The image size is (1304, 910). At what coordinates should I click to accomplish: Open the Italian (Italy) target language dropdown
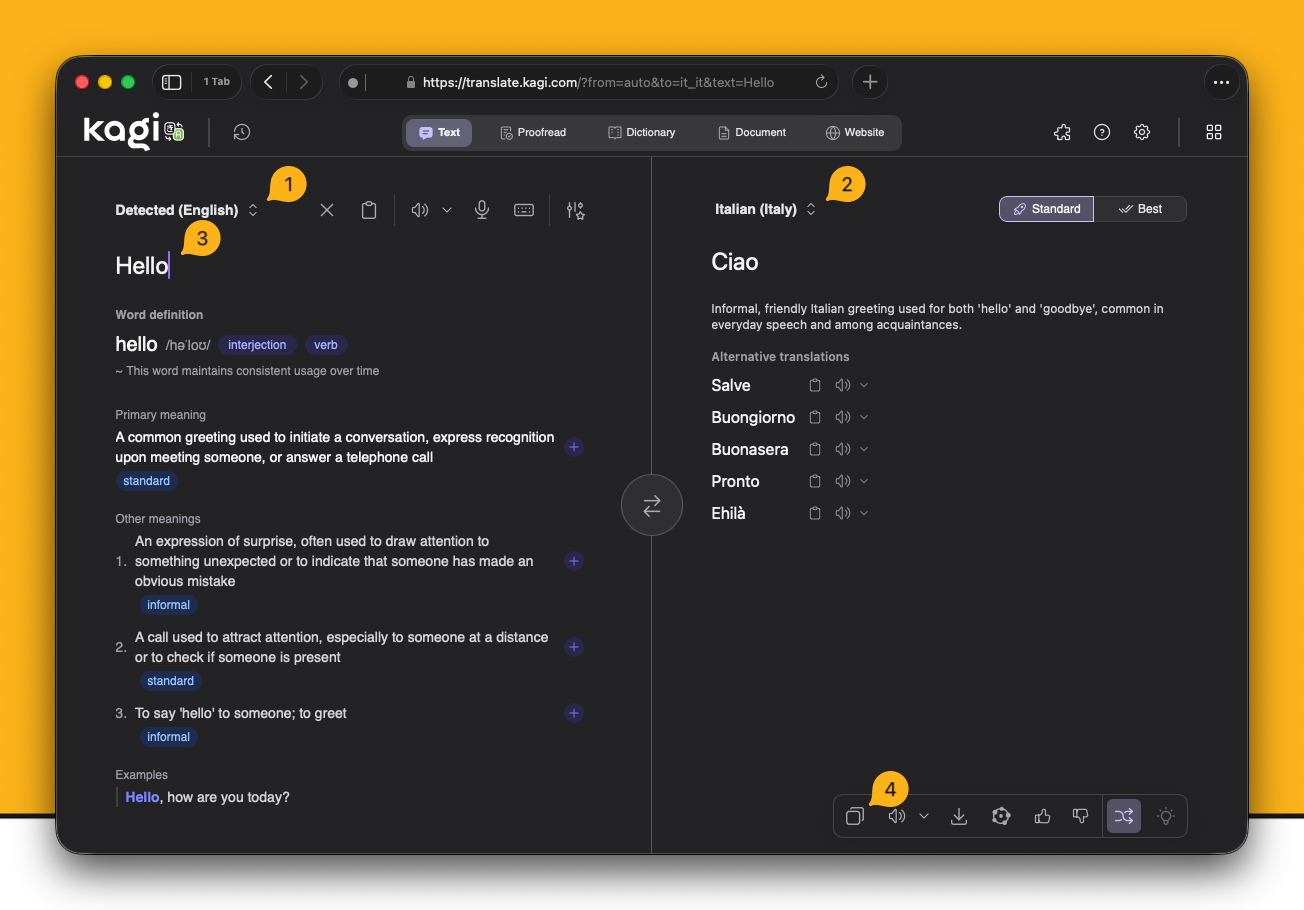(765, 209)
